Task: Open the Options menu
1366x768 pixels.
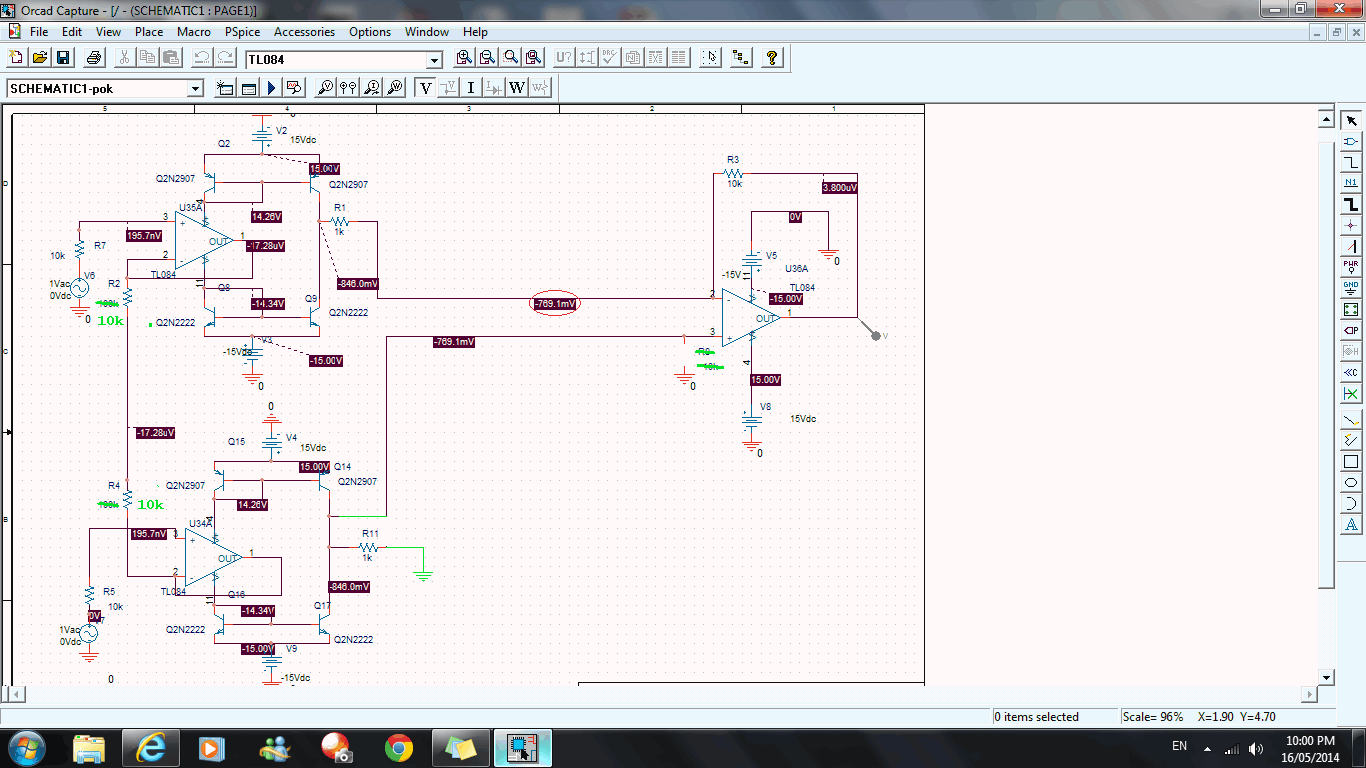Action: (370, 32)
